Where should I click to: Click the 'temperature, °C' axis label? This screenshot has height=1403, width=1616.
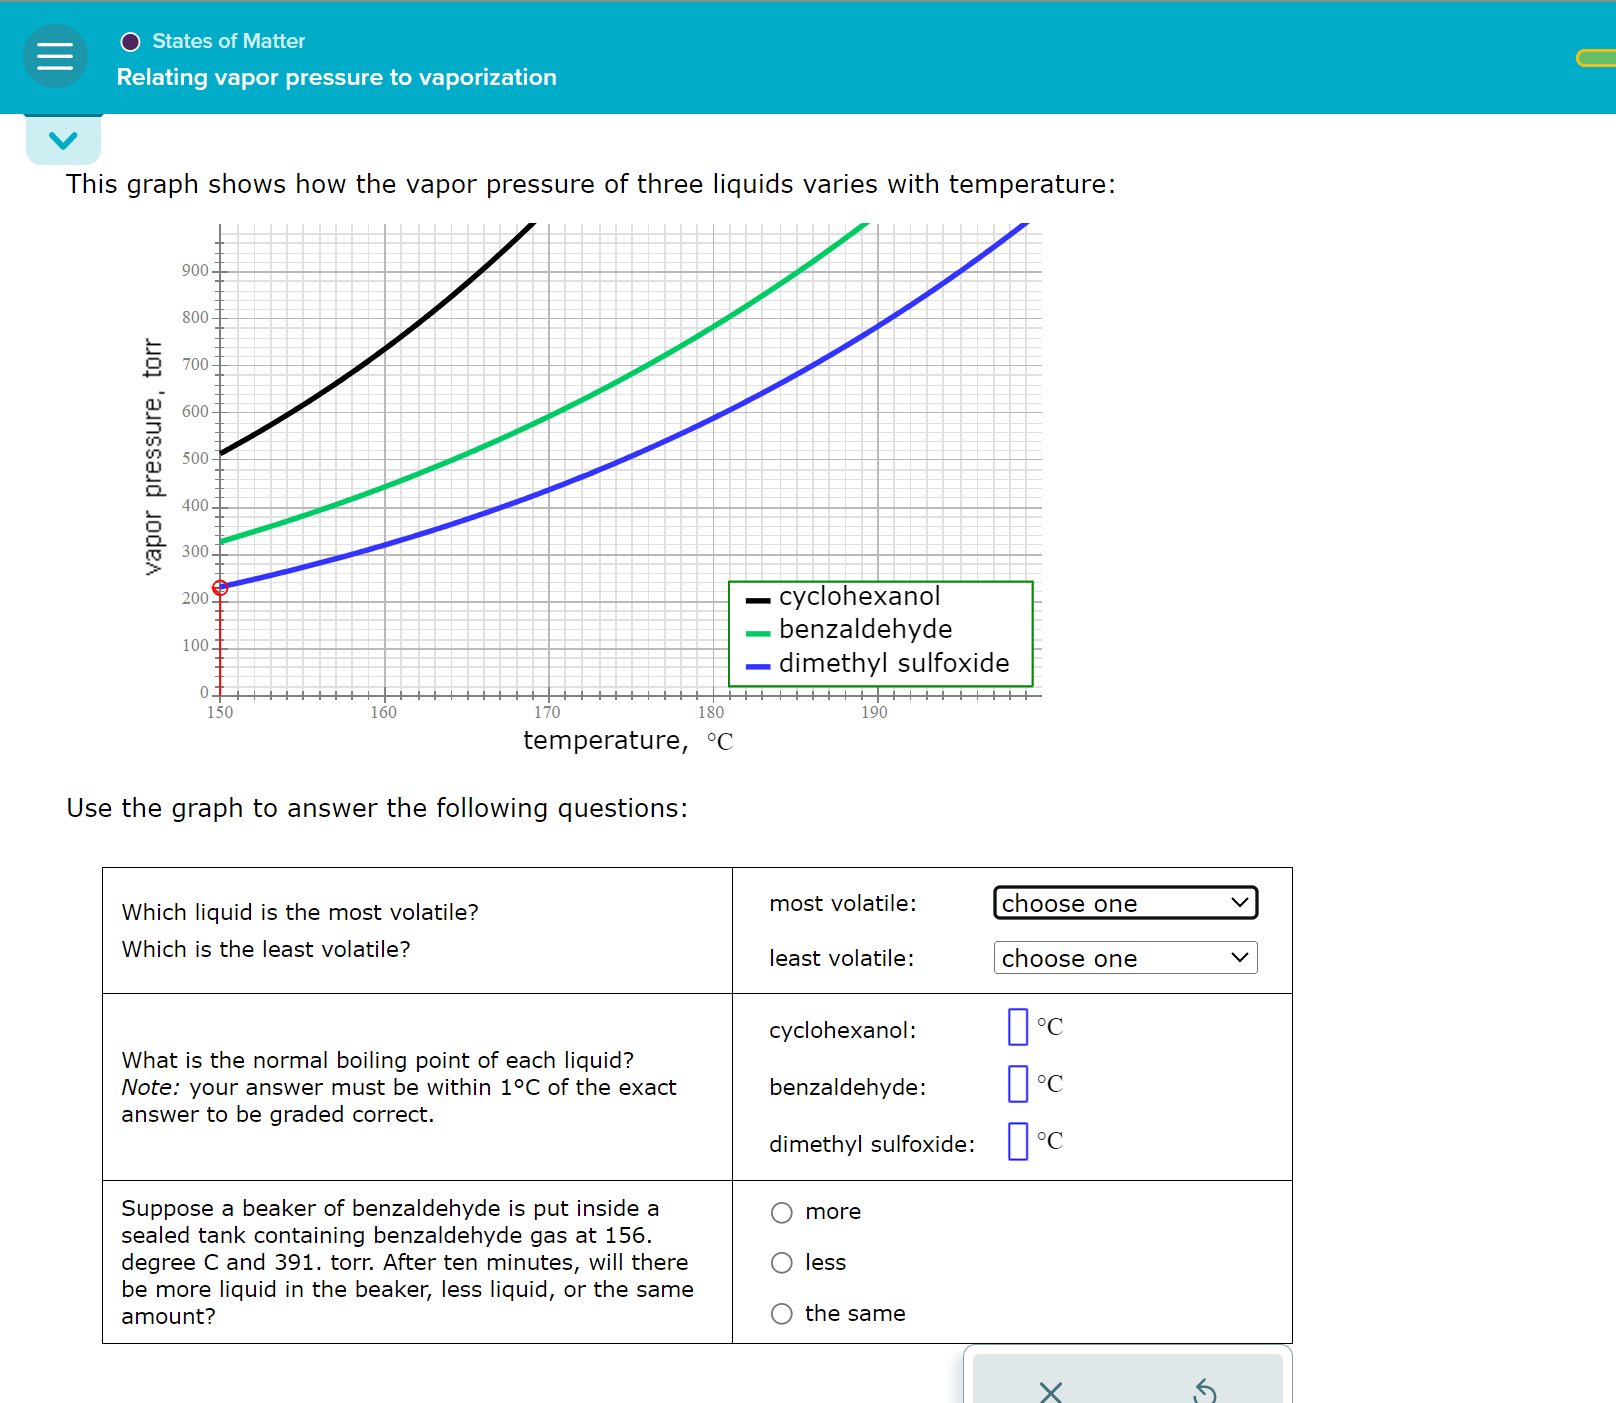tap(628, 741)
